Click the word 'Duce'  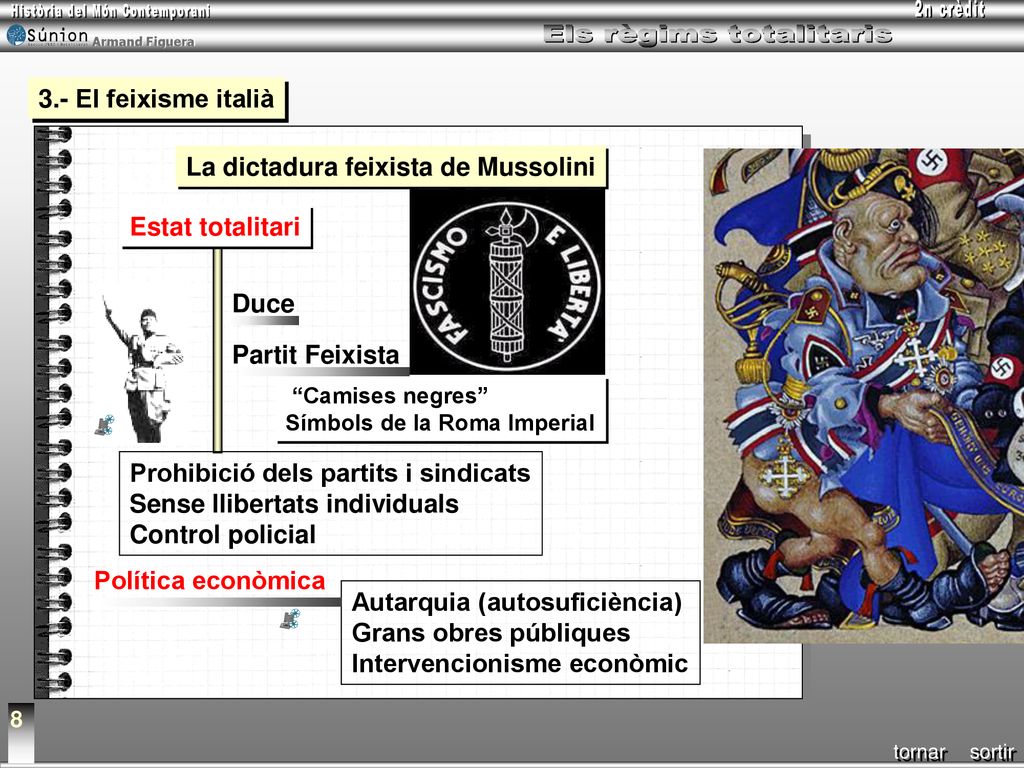click(x=263, y=303)
